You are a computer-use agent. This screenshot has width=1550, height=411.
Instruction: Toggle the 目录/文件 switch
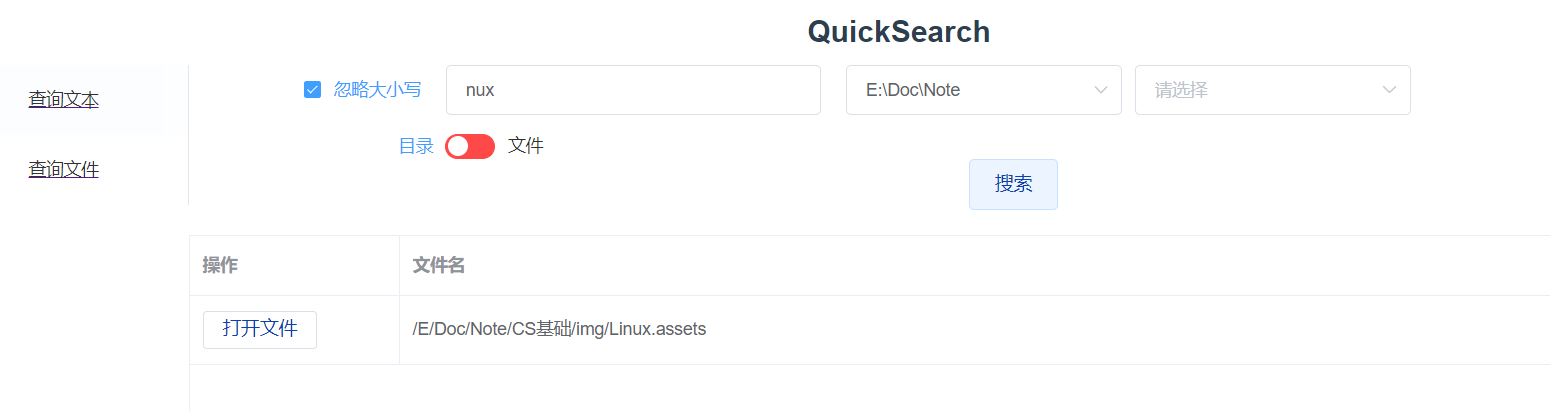(470, 146)
